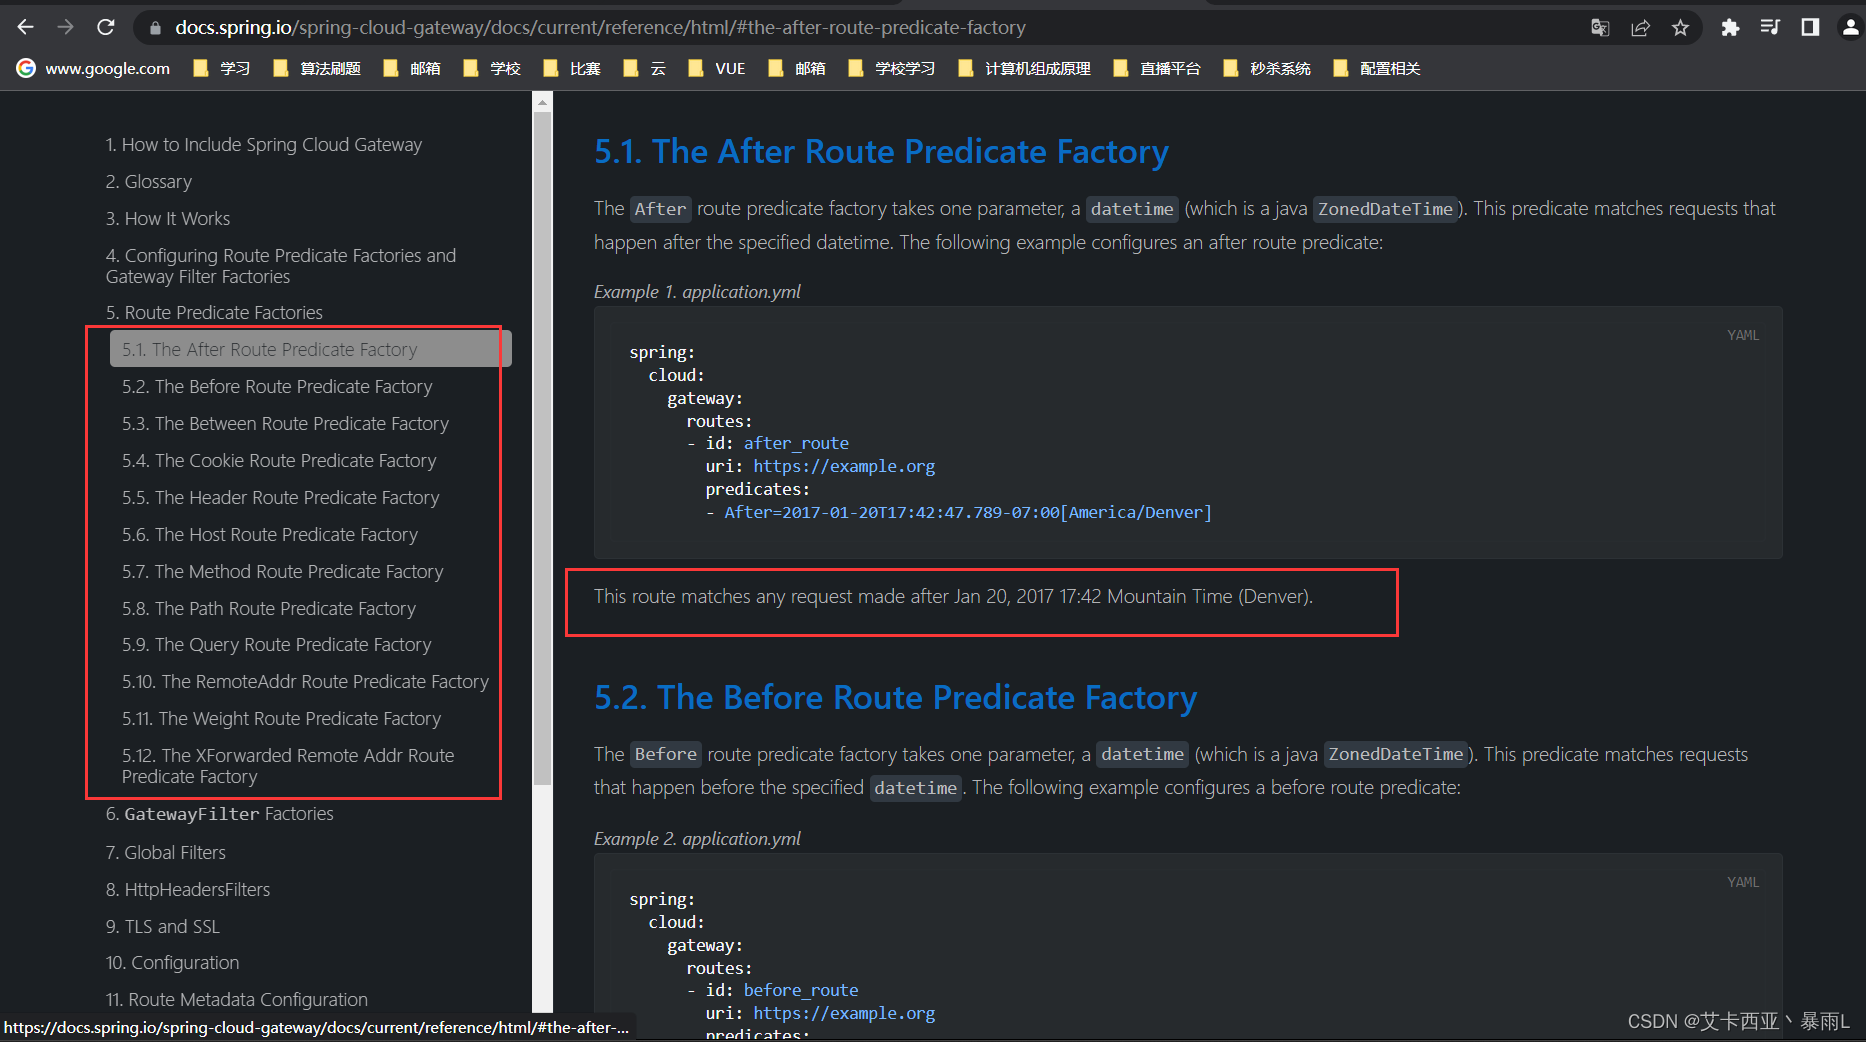Open Configuring Route Predicate Factories section
Viewport: 1866px width, 1042px height.
coord(281,266)
